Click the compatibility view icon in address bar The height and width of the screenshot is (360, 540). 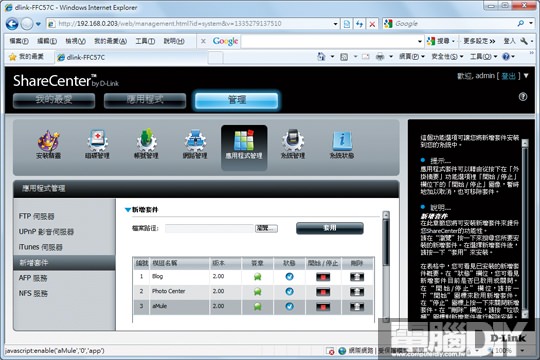click(x=347, y=24)
